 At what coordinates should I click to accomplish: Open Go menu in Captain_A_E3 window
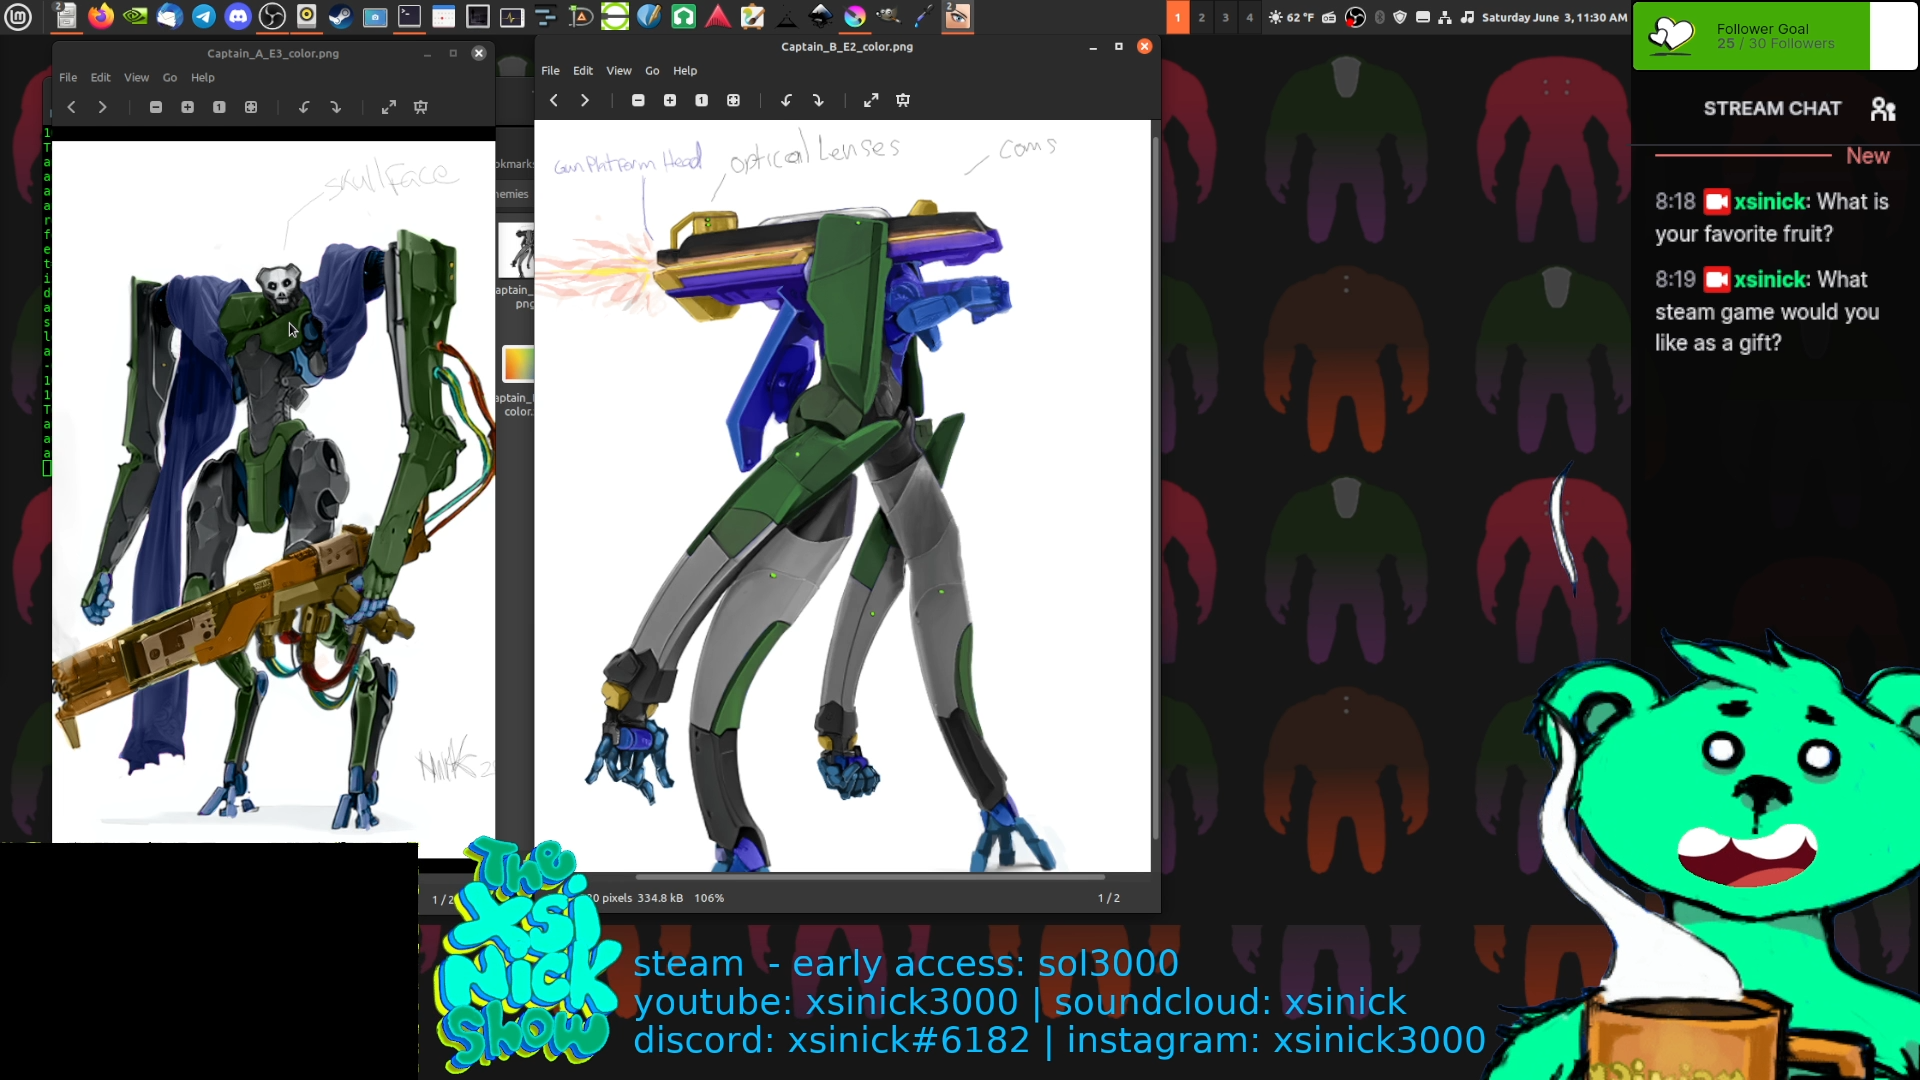(170, 78)
